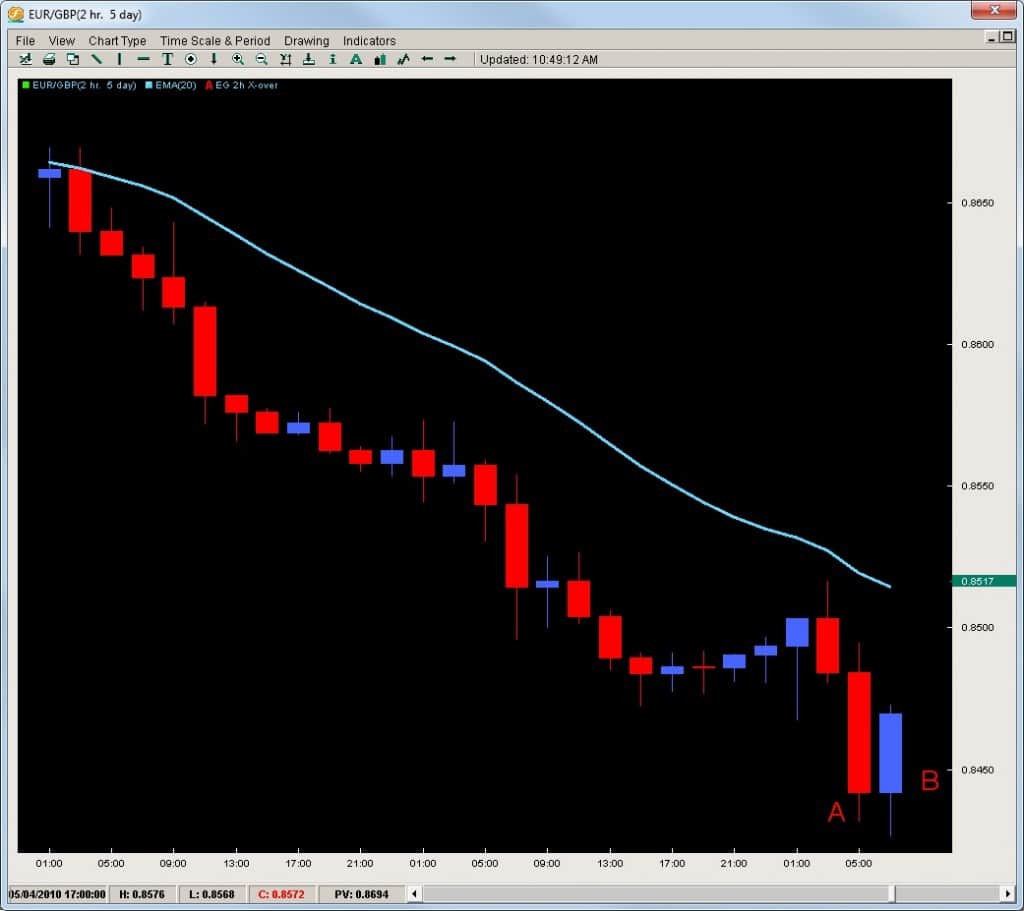Click the 0.8450 price axis label
Screen dimensions: 1024x911
978,770
